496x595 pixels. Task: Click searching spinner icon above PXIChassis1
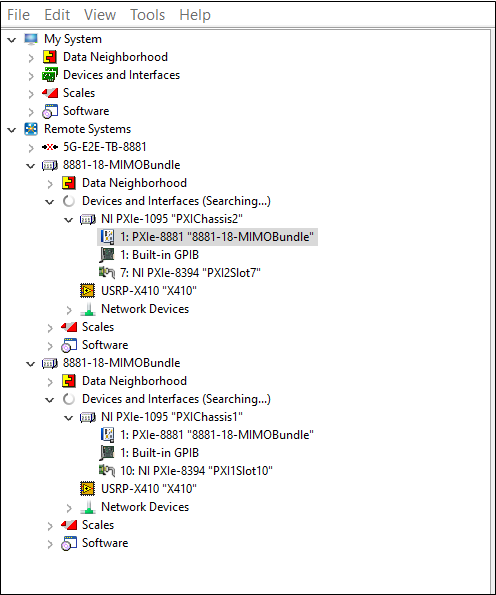[69, 399]
